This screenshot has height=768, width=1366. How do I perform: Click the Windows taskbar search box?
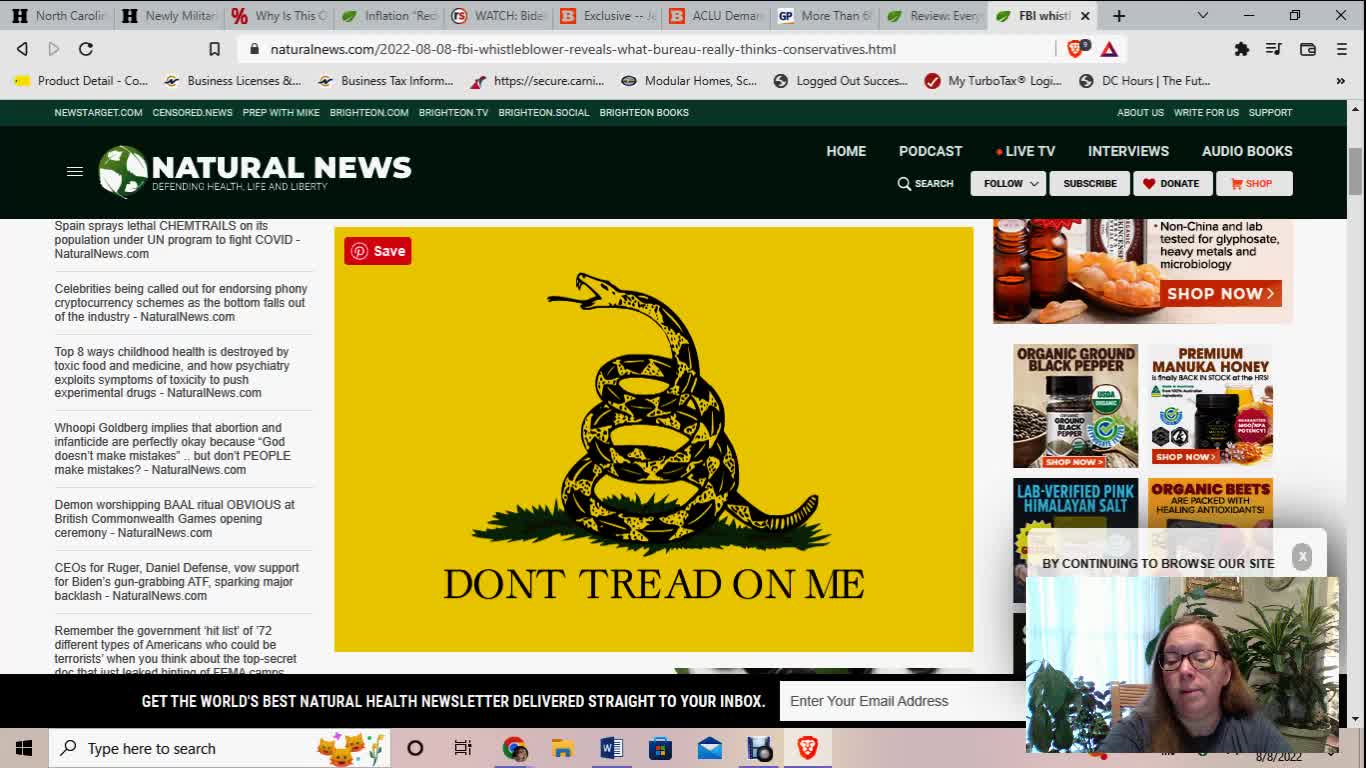pos(219,748)
